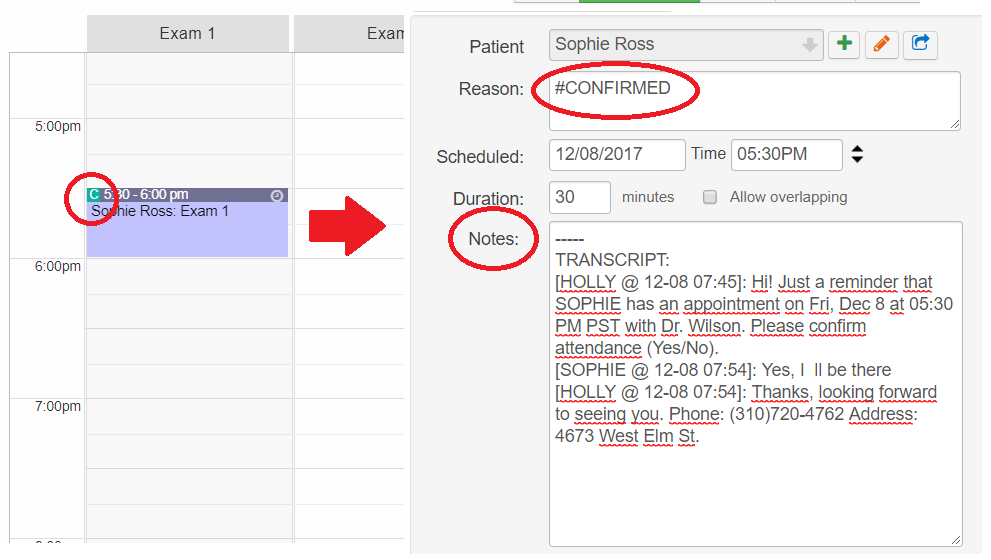Viewport: 991px width, 560px height.
Task: Click the green plus add patient icon
Action: (x=844, y=44)
